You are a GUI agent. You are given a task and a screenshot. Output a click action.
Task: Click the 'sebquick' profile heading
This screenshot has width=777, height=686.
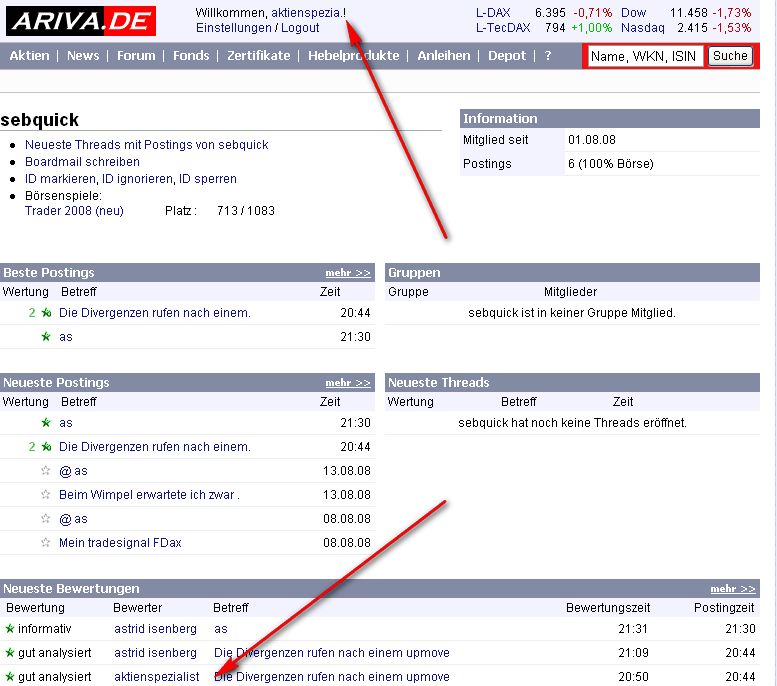40,120
